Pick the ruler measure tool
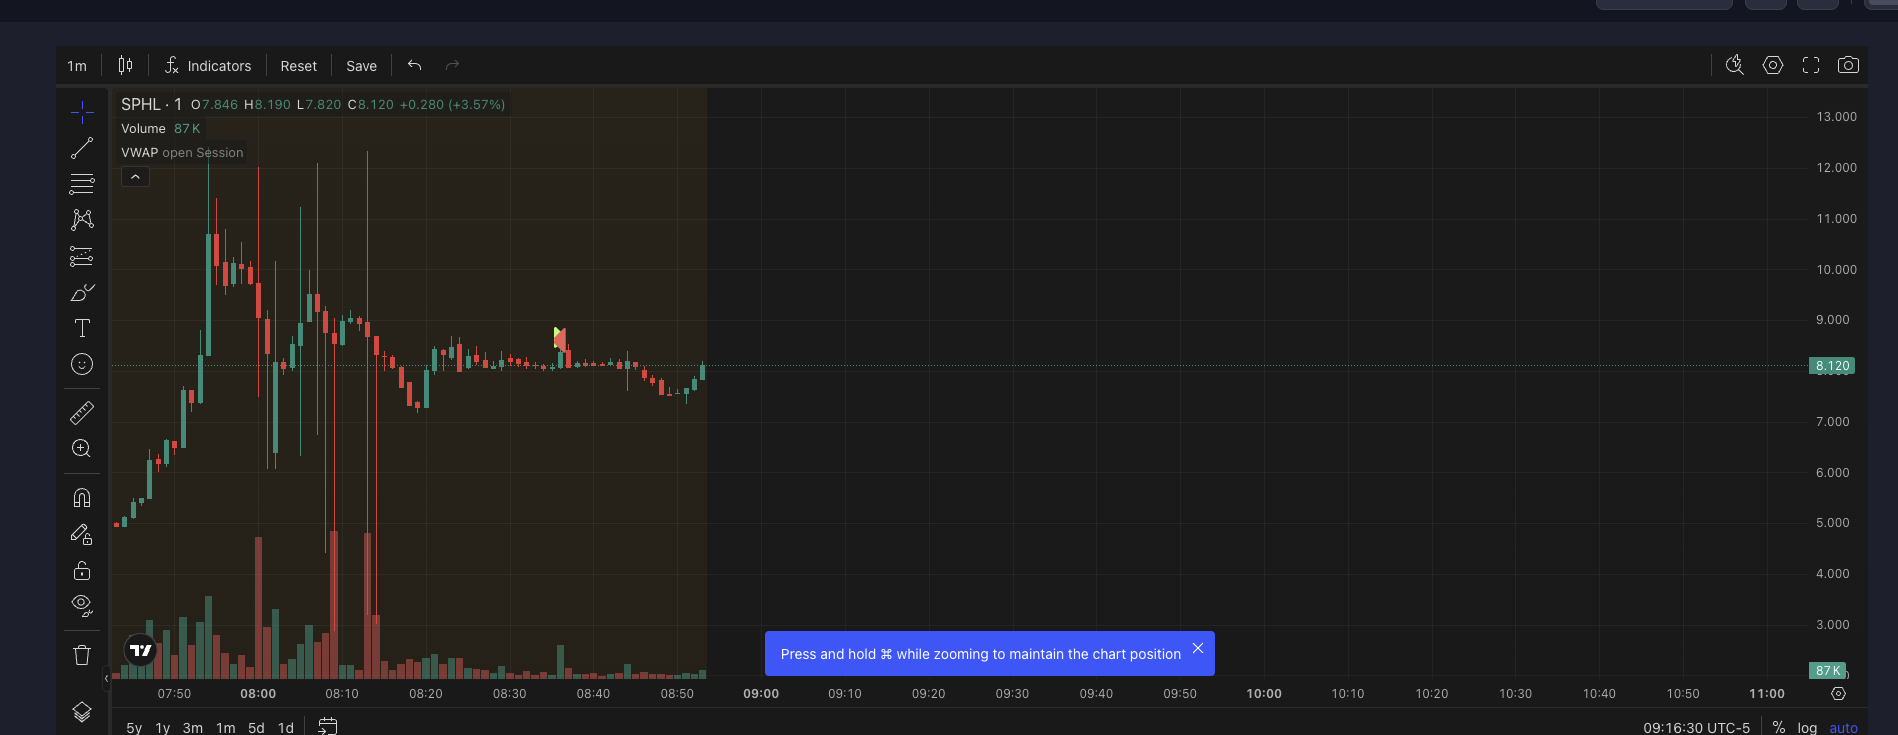Screen dimensions: 1898x735 point(82,412)
